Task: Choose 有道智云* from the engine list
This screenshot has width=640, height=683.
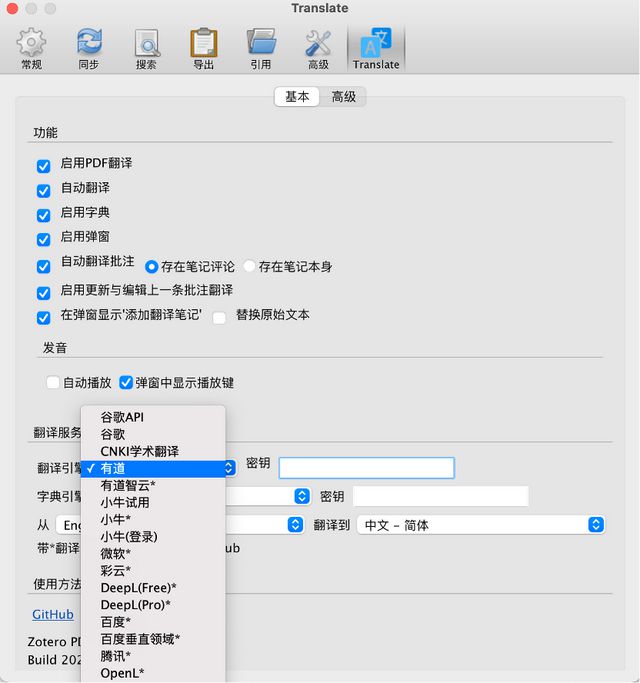Action: coord(153,485)
